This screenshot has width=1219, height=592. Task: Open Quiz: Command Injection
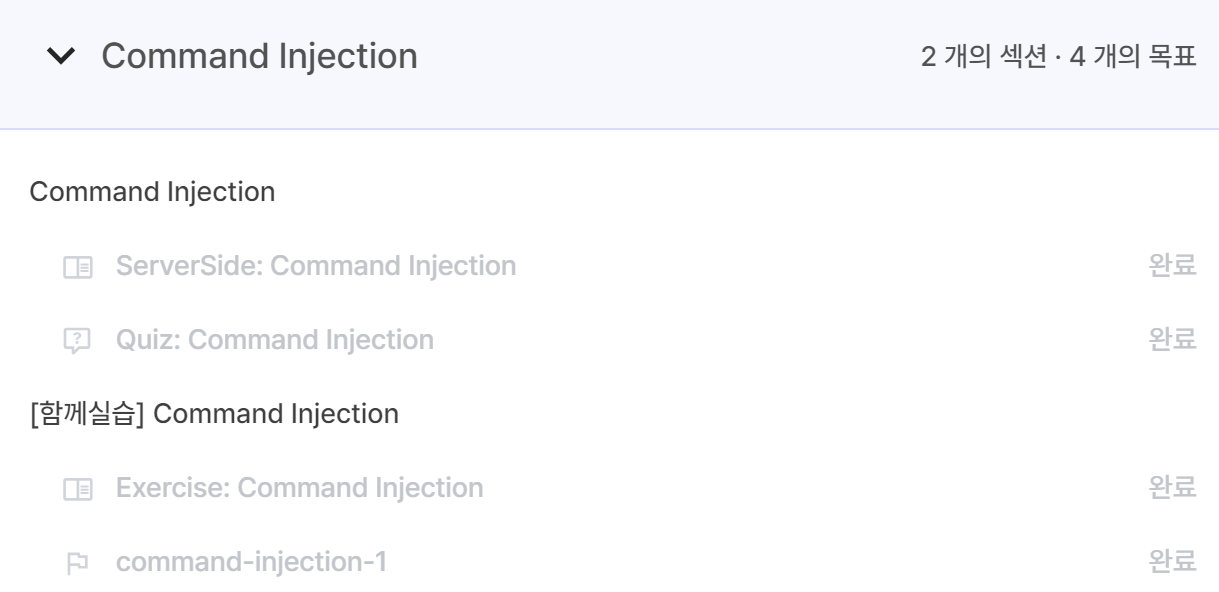(x=275, y=340)
